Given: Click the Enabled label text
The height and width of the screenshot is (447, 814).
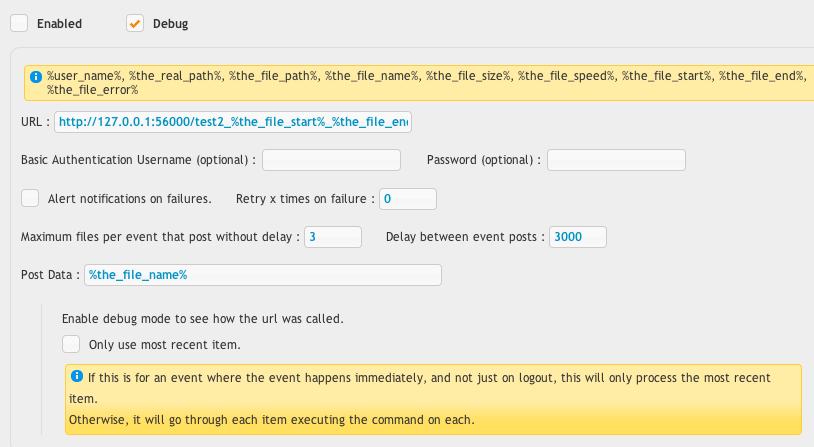Looking at the screenshot, I should tap(59, 24).
